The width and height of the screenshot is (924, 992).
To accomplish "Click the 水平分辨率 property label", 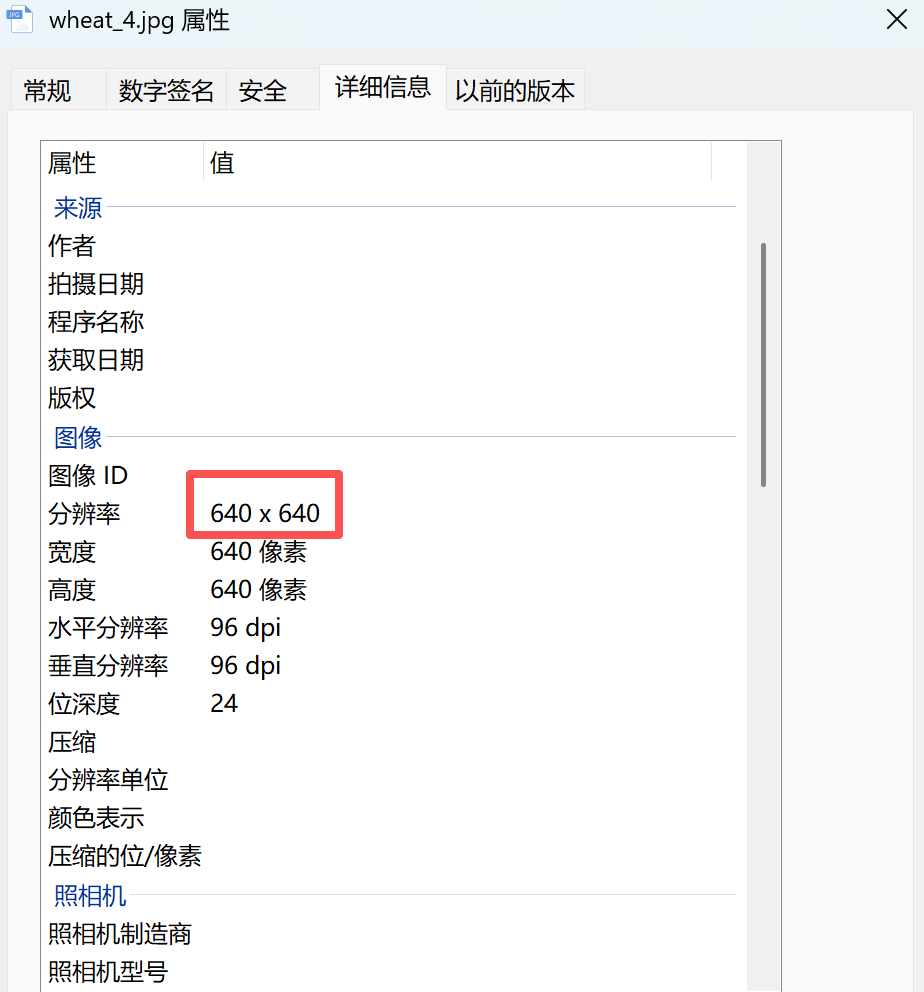I will [108, 628].
